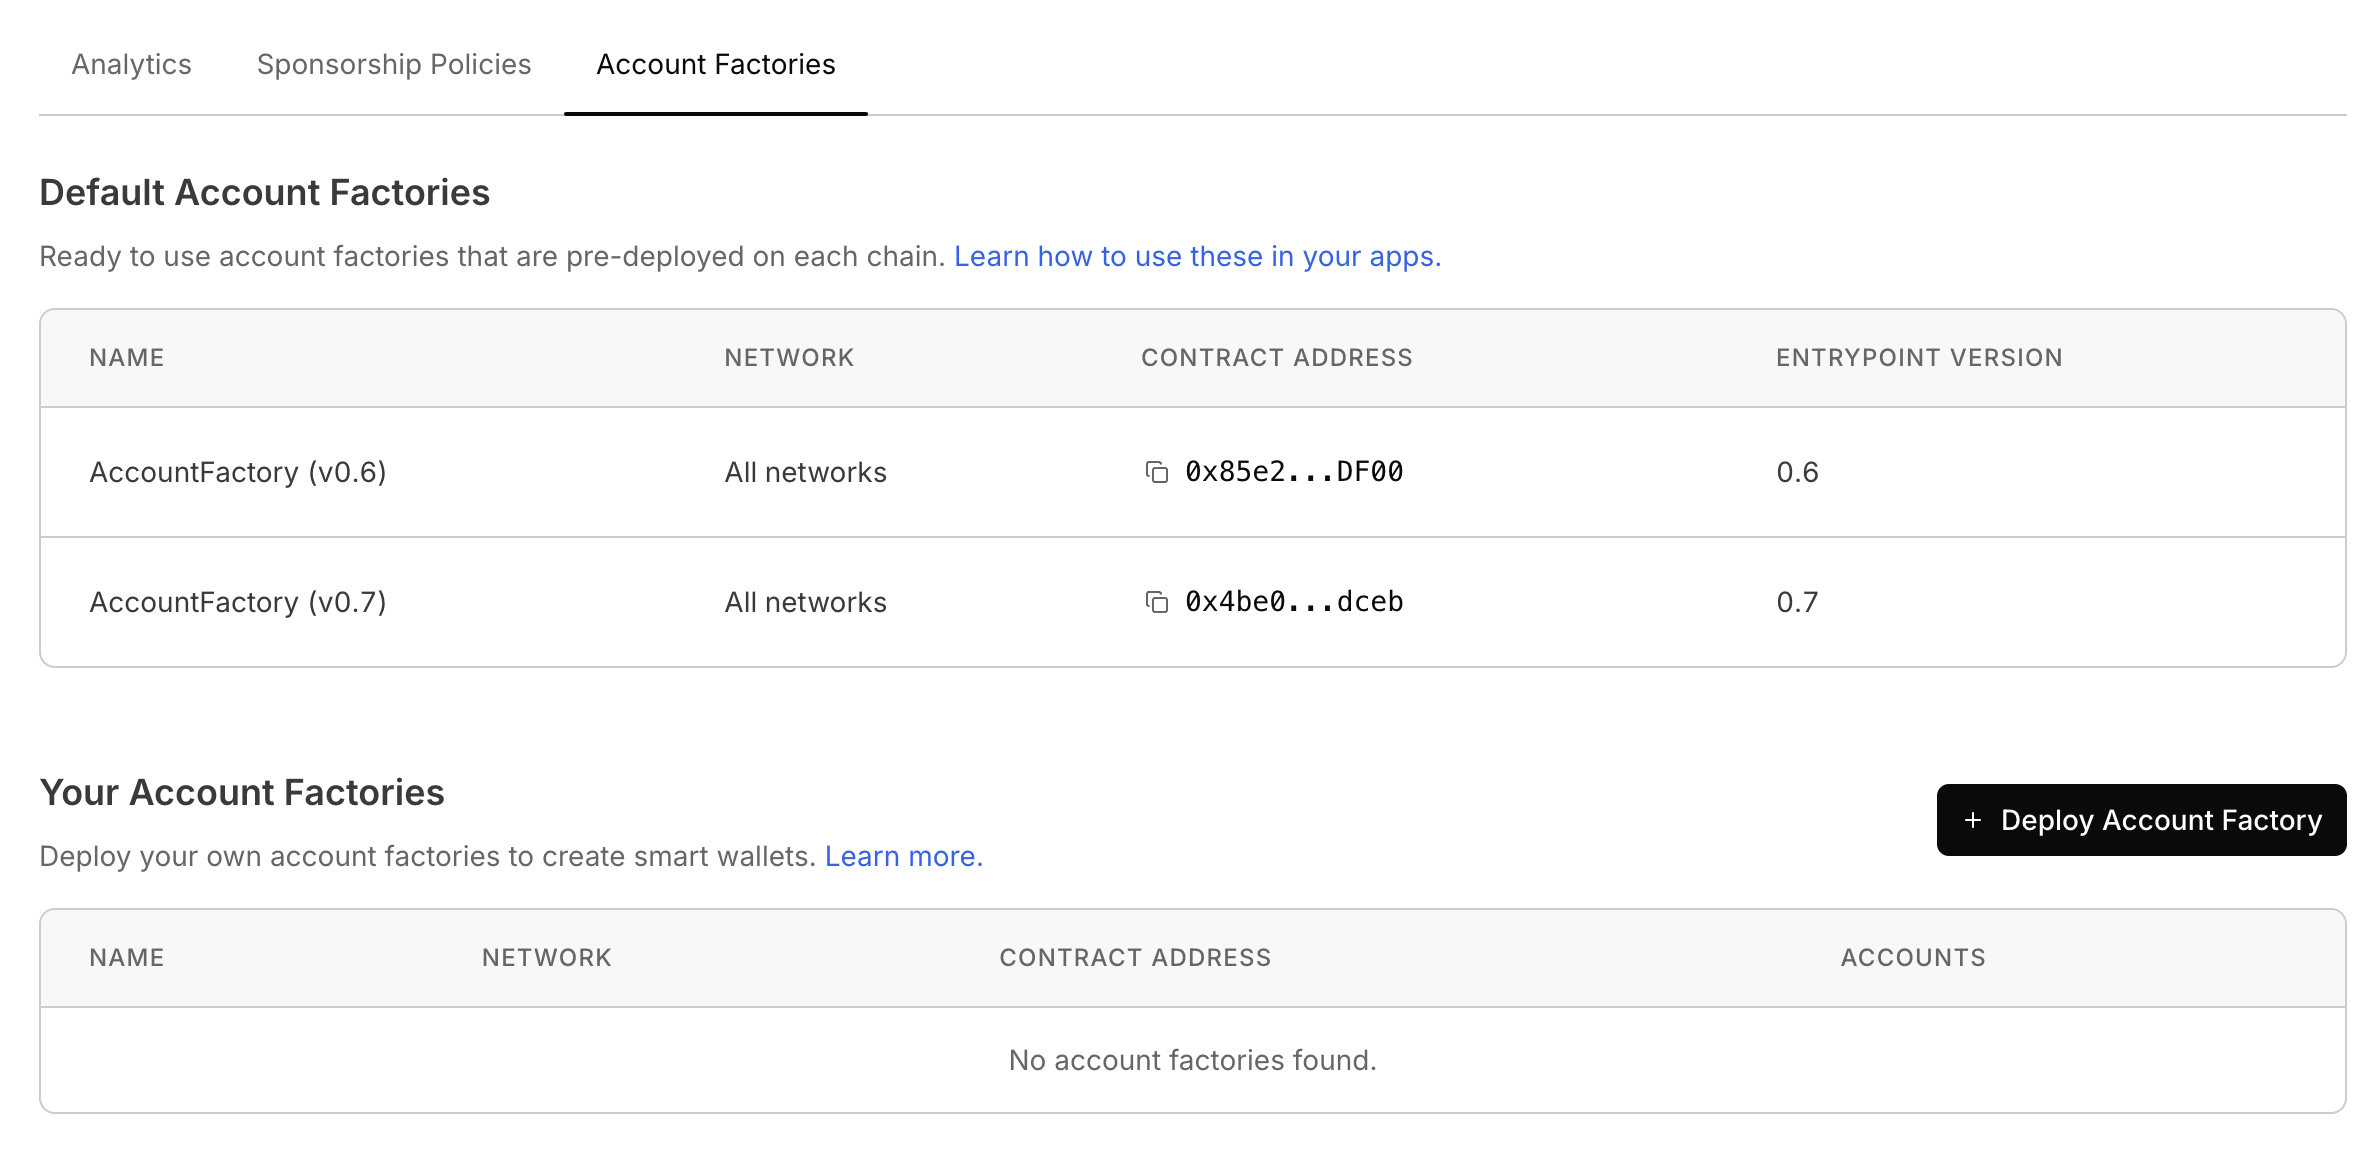Copy the 0x85e2...DF00 address icon
Image resolution: width=2380 pixels, height=1152 pixels.
pos(1156,472)
